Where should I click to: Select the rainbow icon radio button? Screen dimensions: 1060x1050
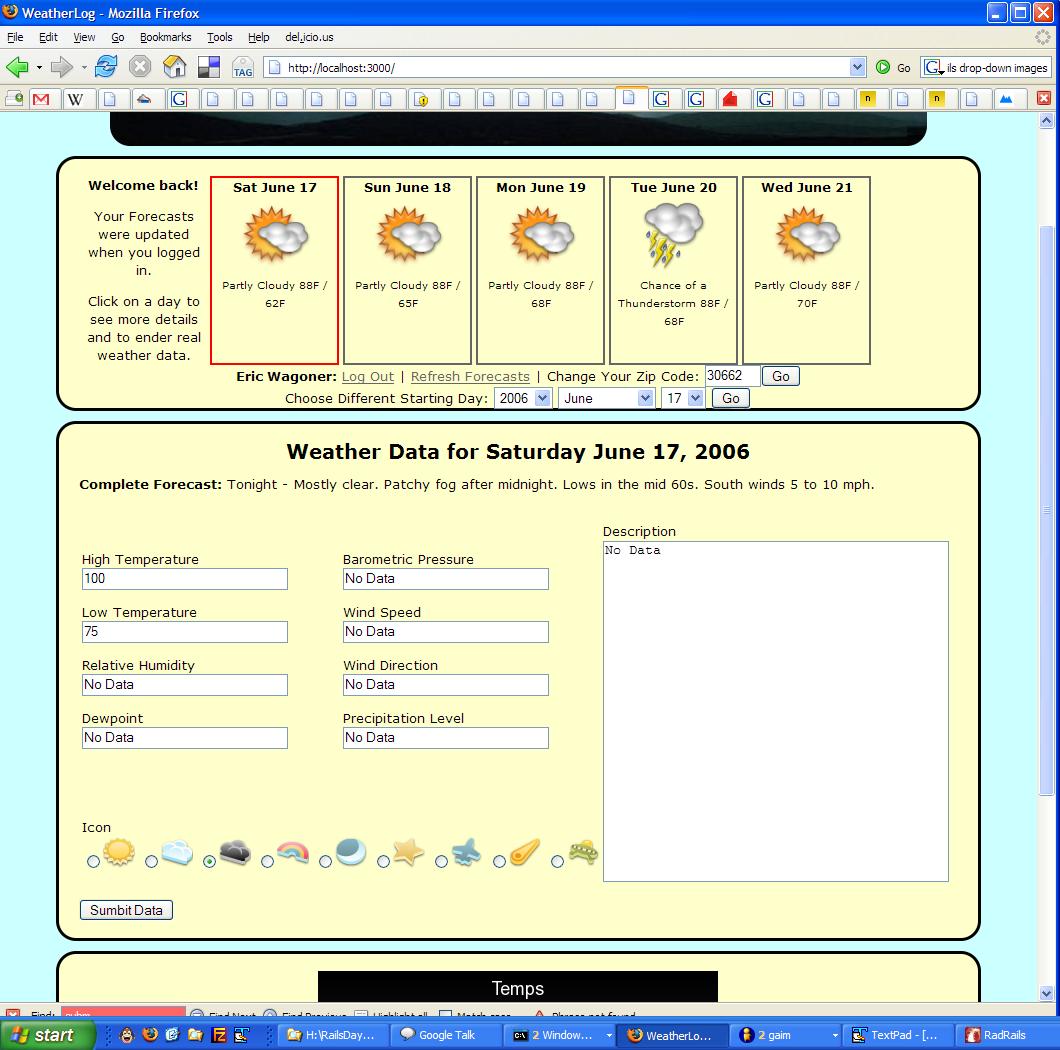point(268,861)
